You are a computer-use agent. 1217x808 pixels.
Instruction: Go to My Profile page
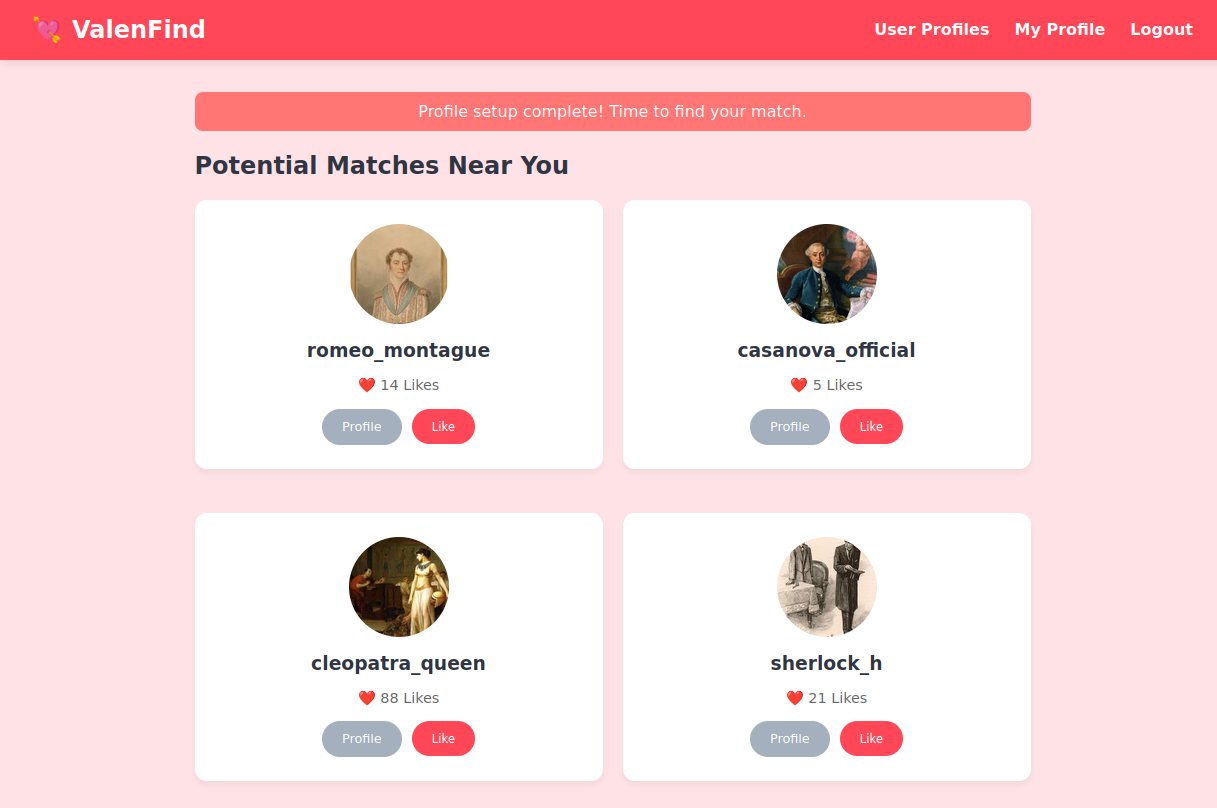pos(1059,30)
